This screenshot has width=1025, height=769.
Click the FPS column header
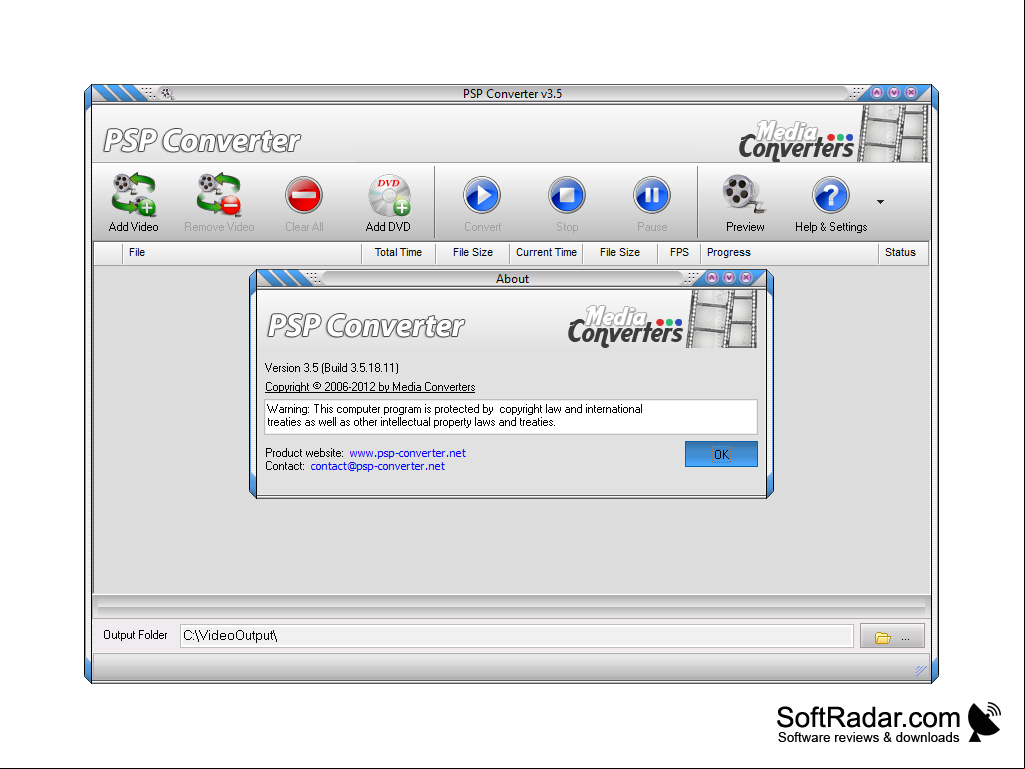[x=679, y=252]
